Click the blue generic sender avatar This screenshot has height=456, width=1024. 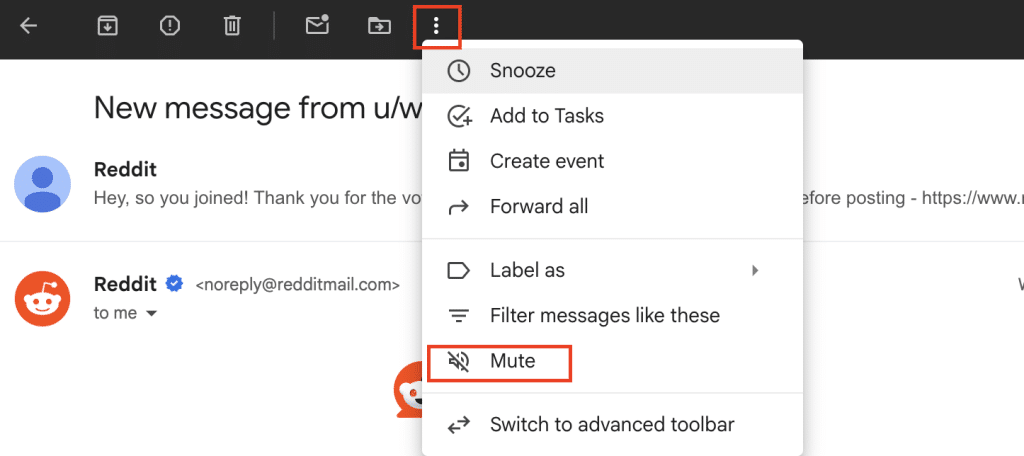click(42, 184)
